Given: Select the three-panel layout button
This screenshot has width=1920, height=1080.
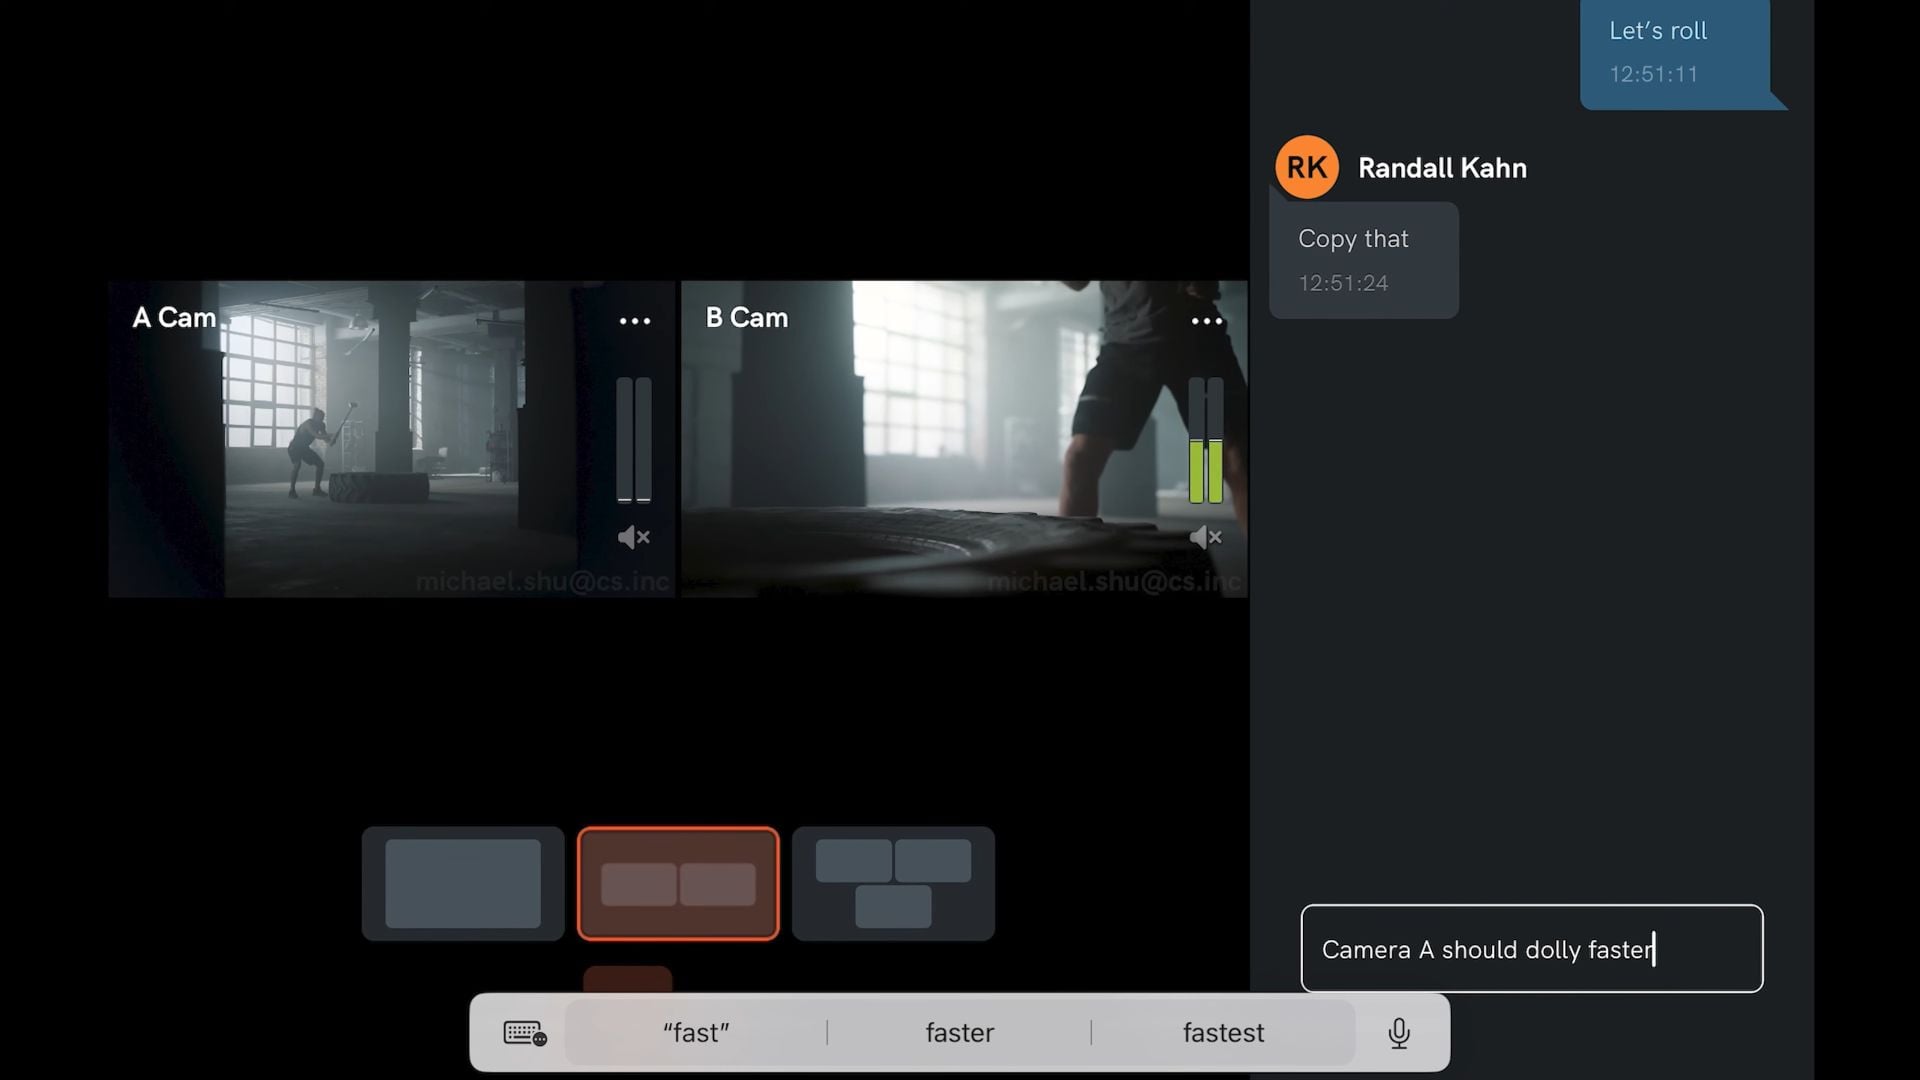Looking at the screenshot, I should point(893,883).
